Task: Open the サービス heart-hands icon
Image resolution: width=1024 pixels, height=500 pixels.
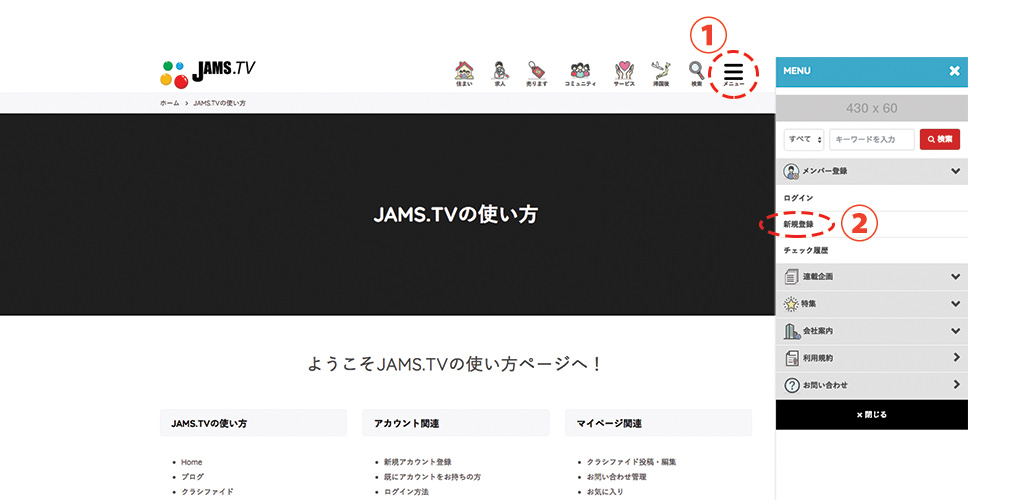Action: [x=624, y=74]
